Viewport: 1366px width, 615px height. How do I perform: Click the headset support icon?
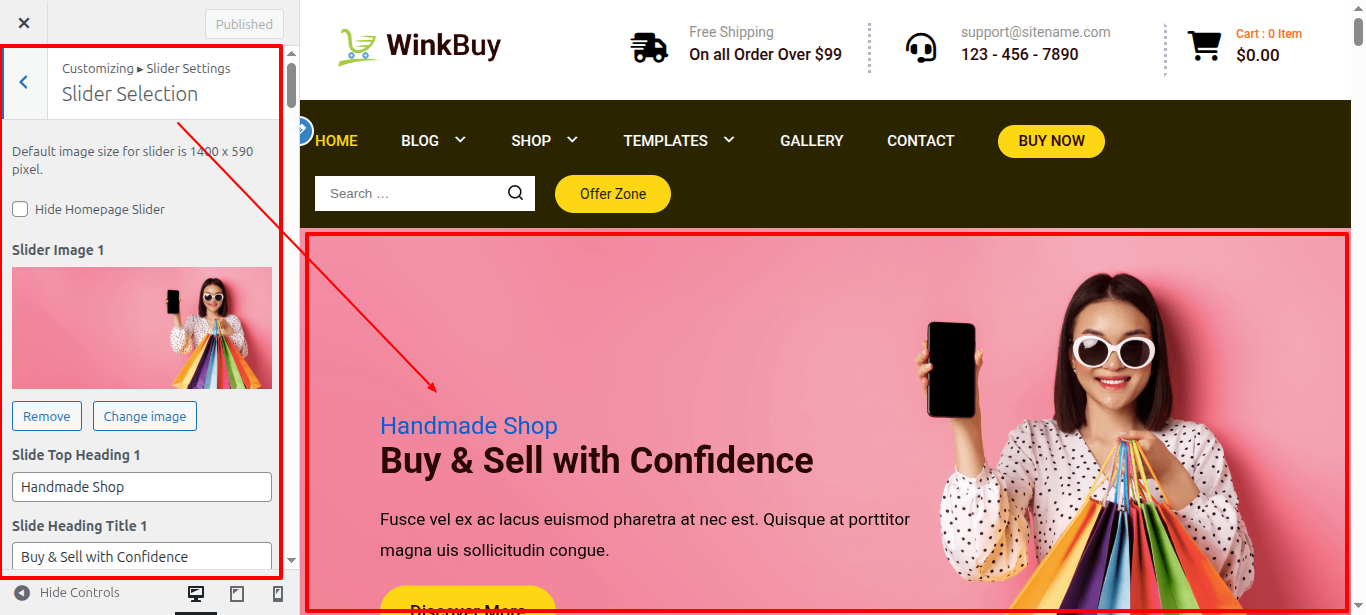click(x=921, y=48)
